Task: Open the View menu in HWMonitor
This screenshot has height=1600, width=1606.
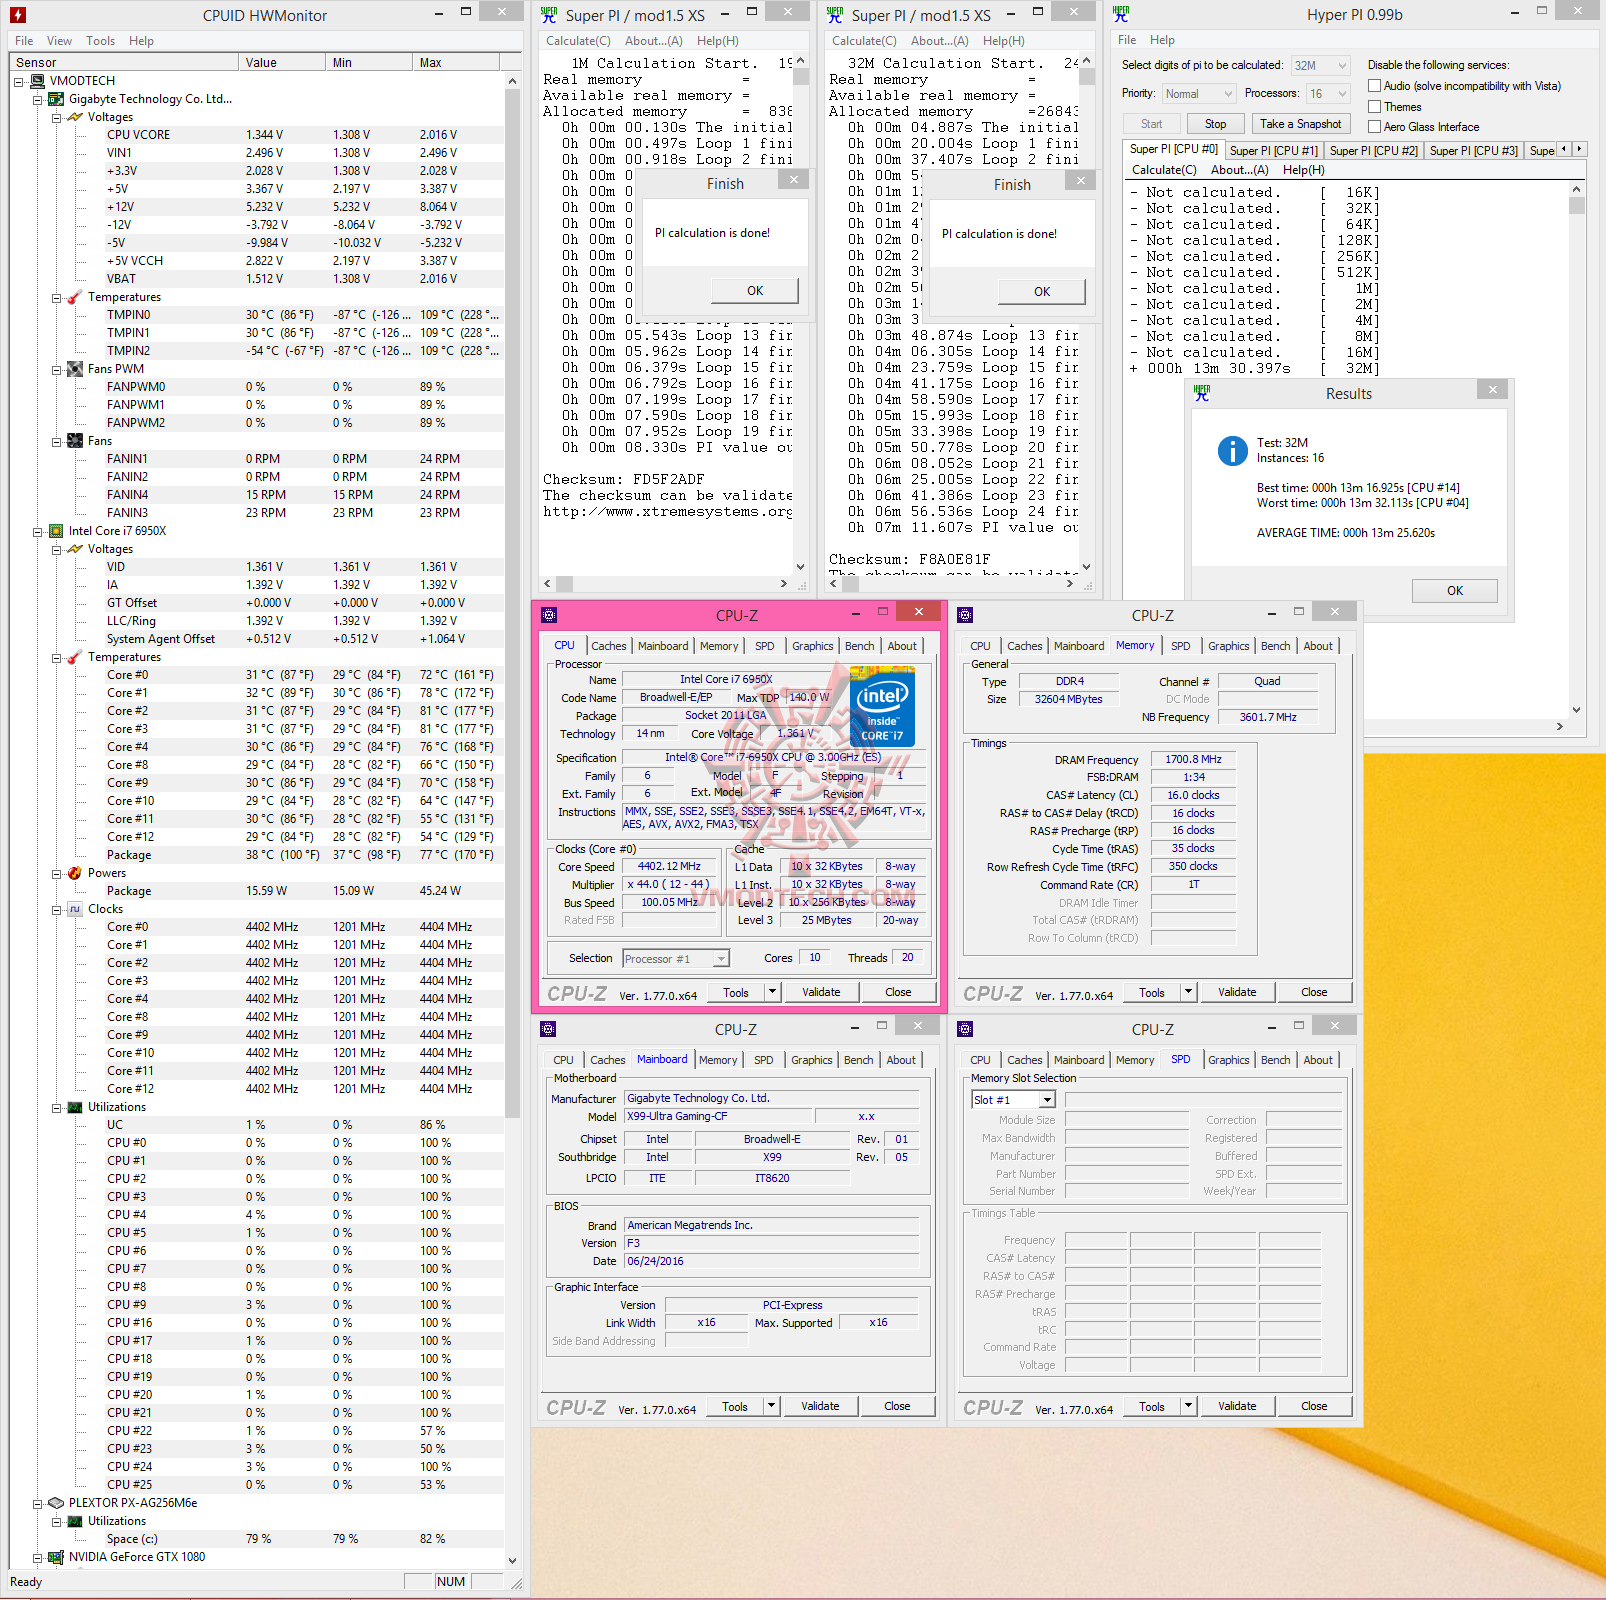Action: [x=59, y=41]
